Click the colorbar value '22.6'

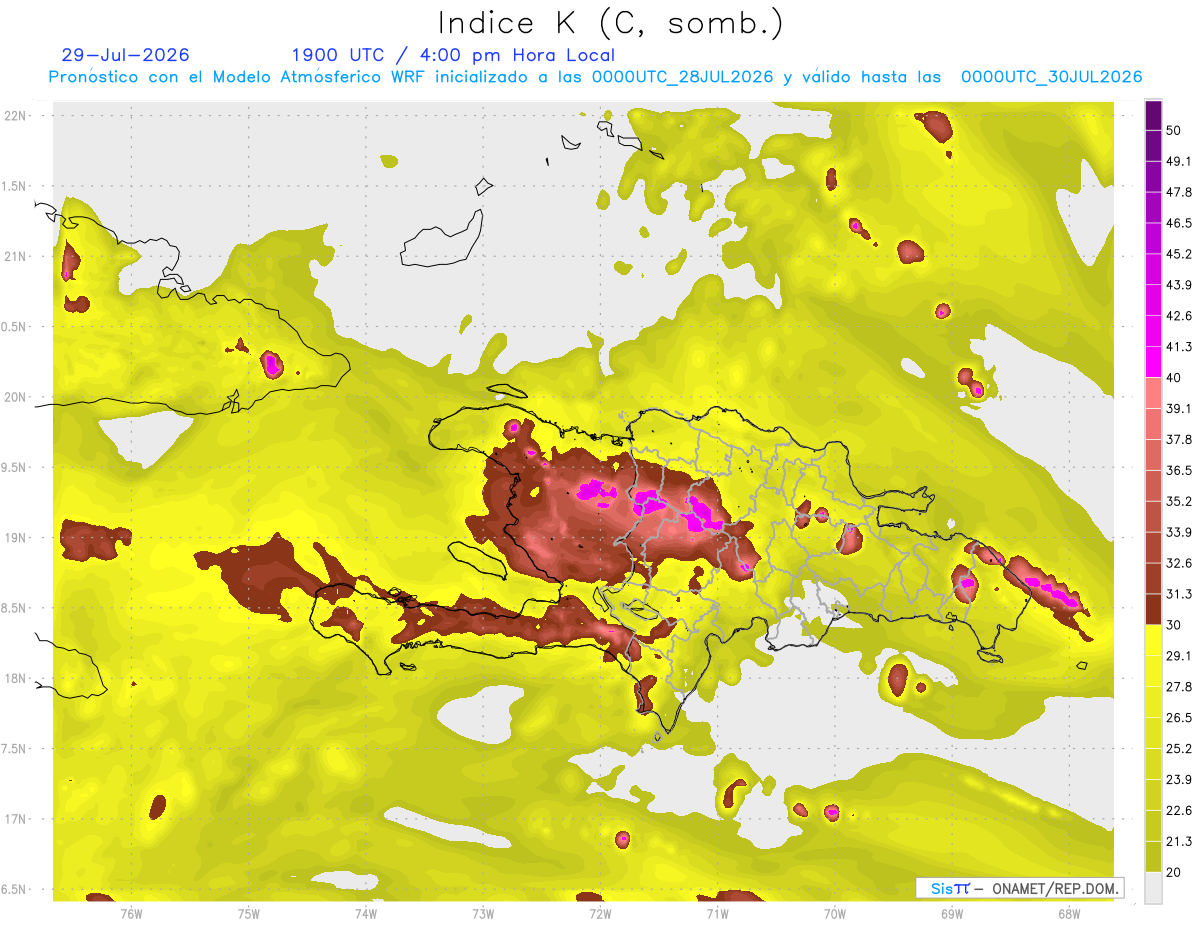point(1178,811)
